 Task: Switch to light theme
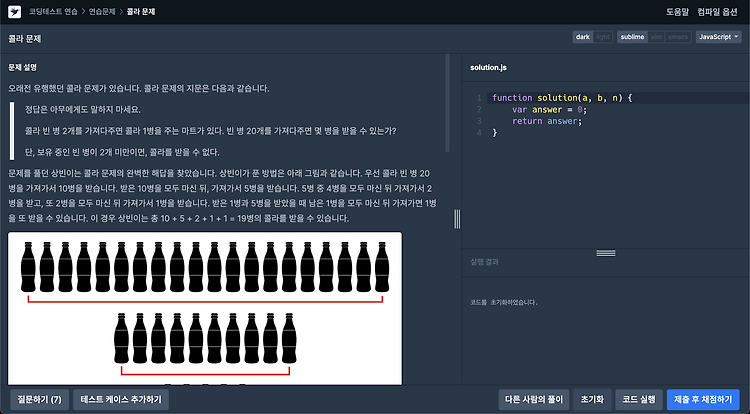click(603, 37)
